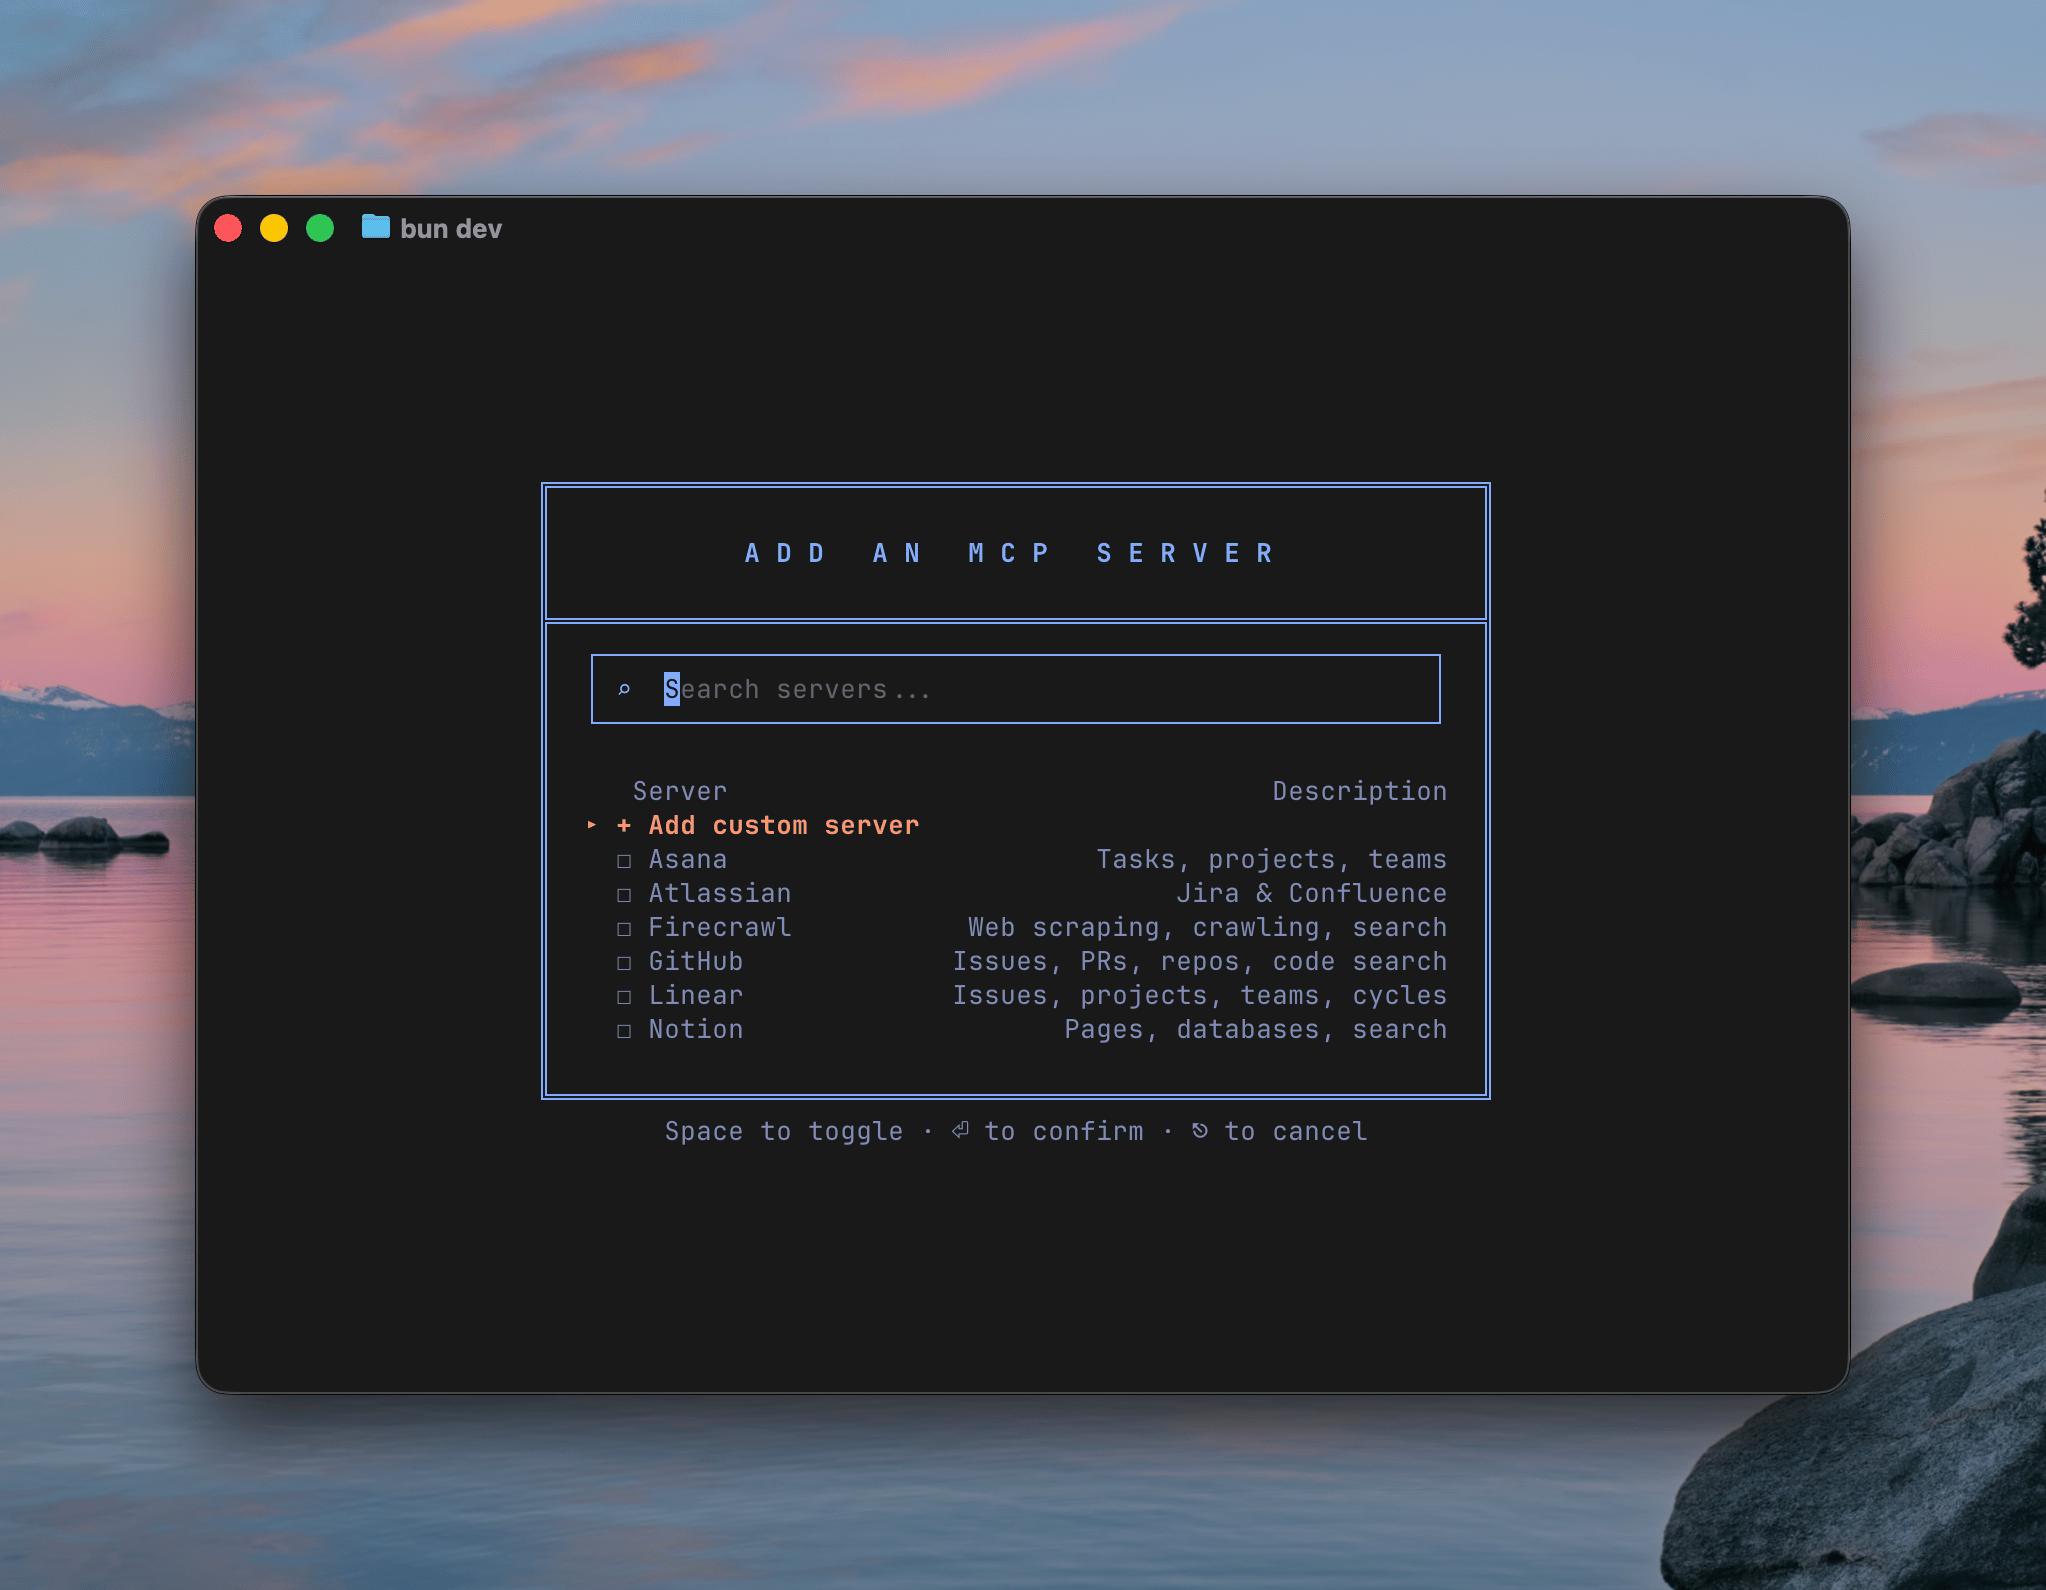Minimize the terminal with yellow button

tap(274, 228)
